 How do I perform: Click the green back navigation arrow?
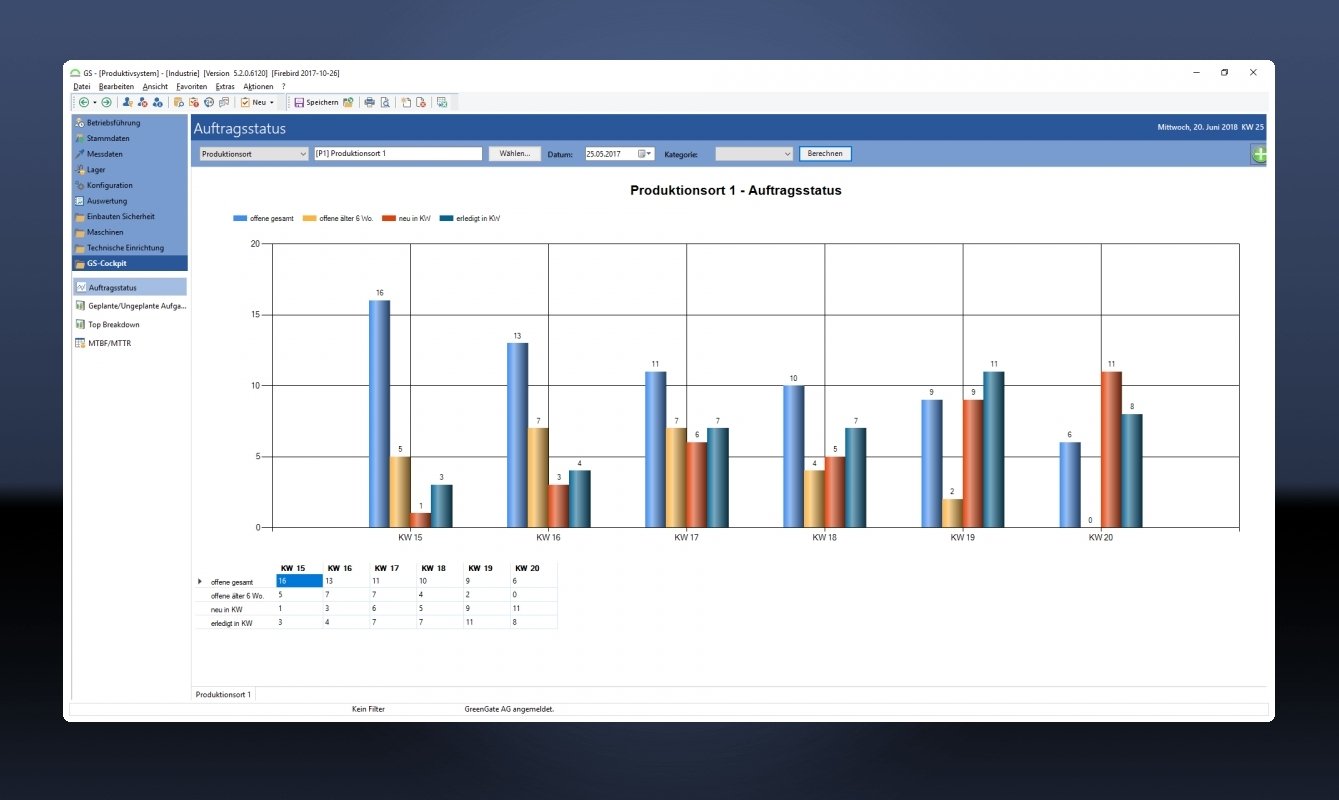(x=84, y=102)
